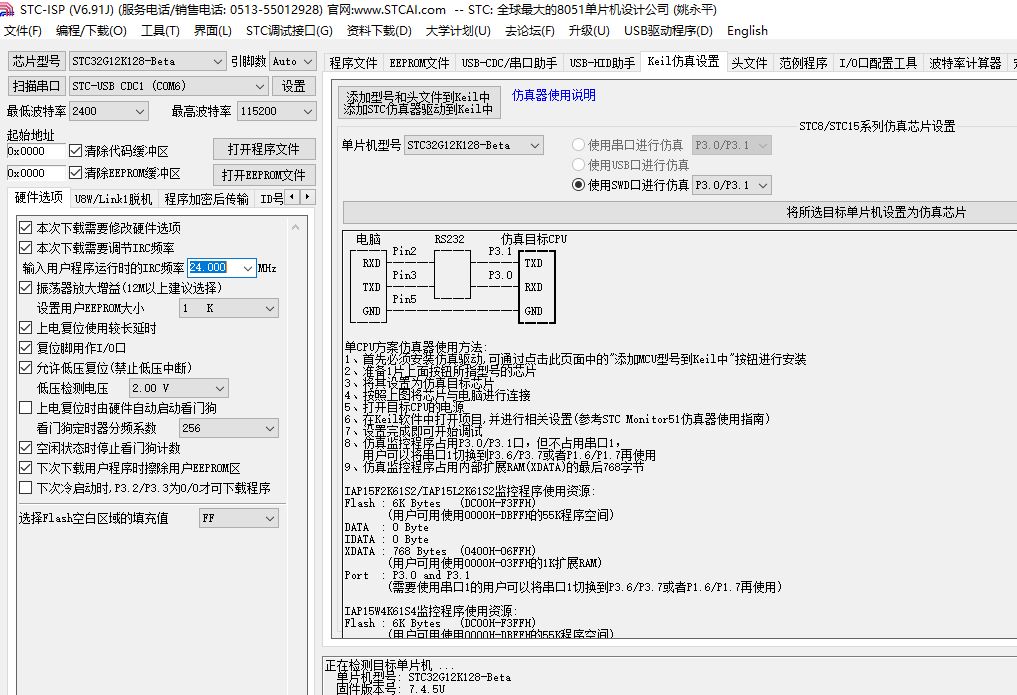Toggle 上电复位使用较长延时 checkbox
The height and width of the screenshot is (695, 1017).
coord(25,328)
